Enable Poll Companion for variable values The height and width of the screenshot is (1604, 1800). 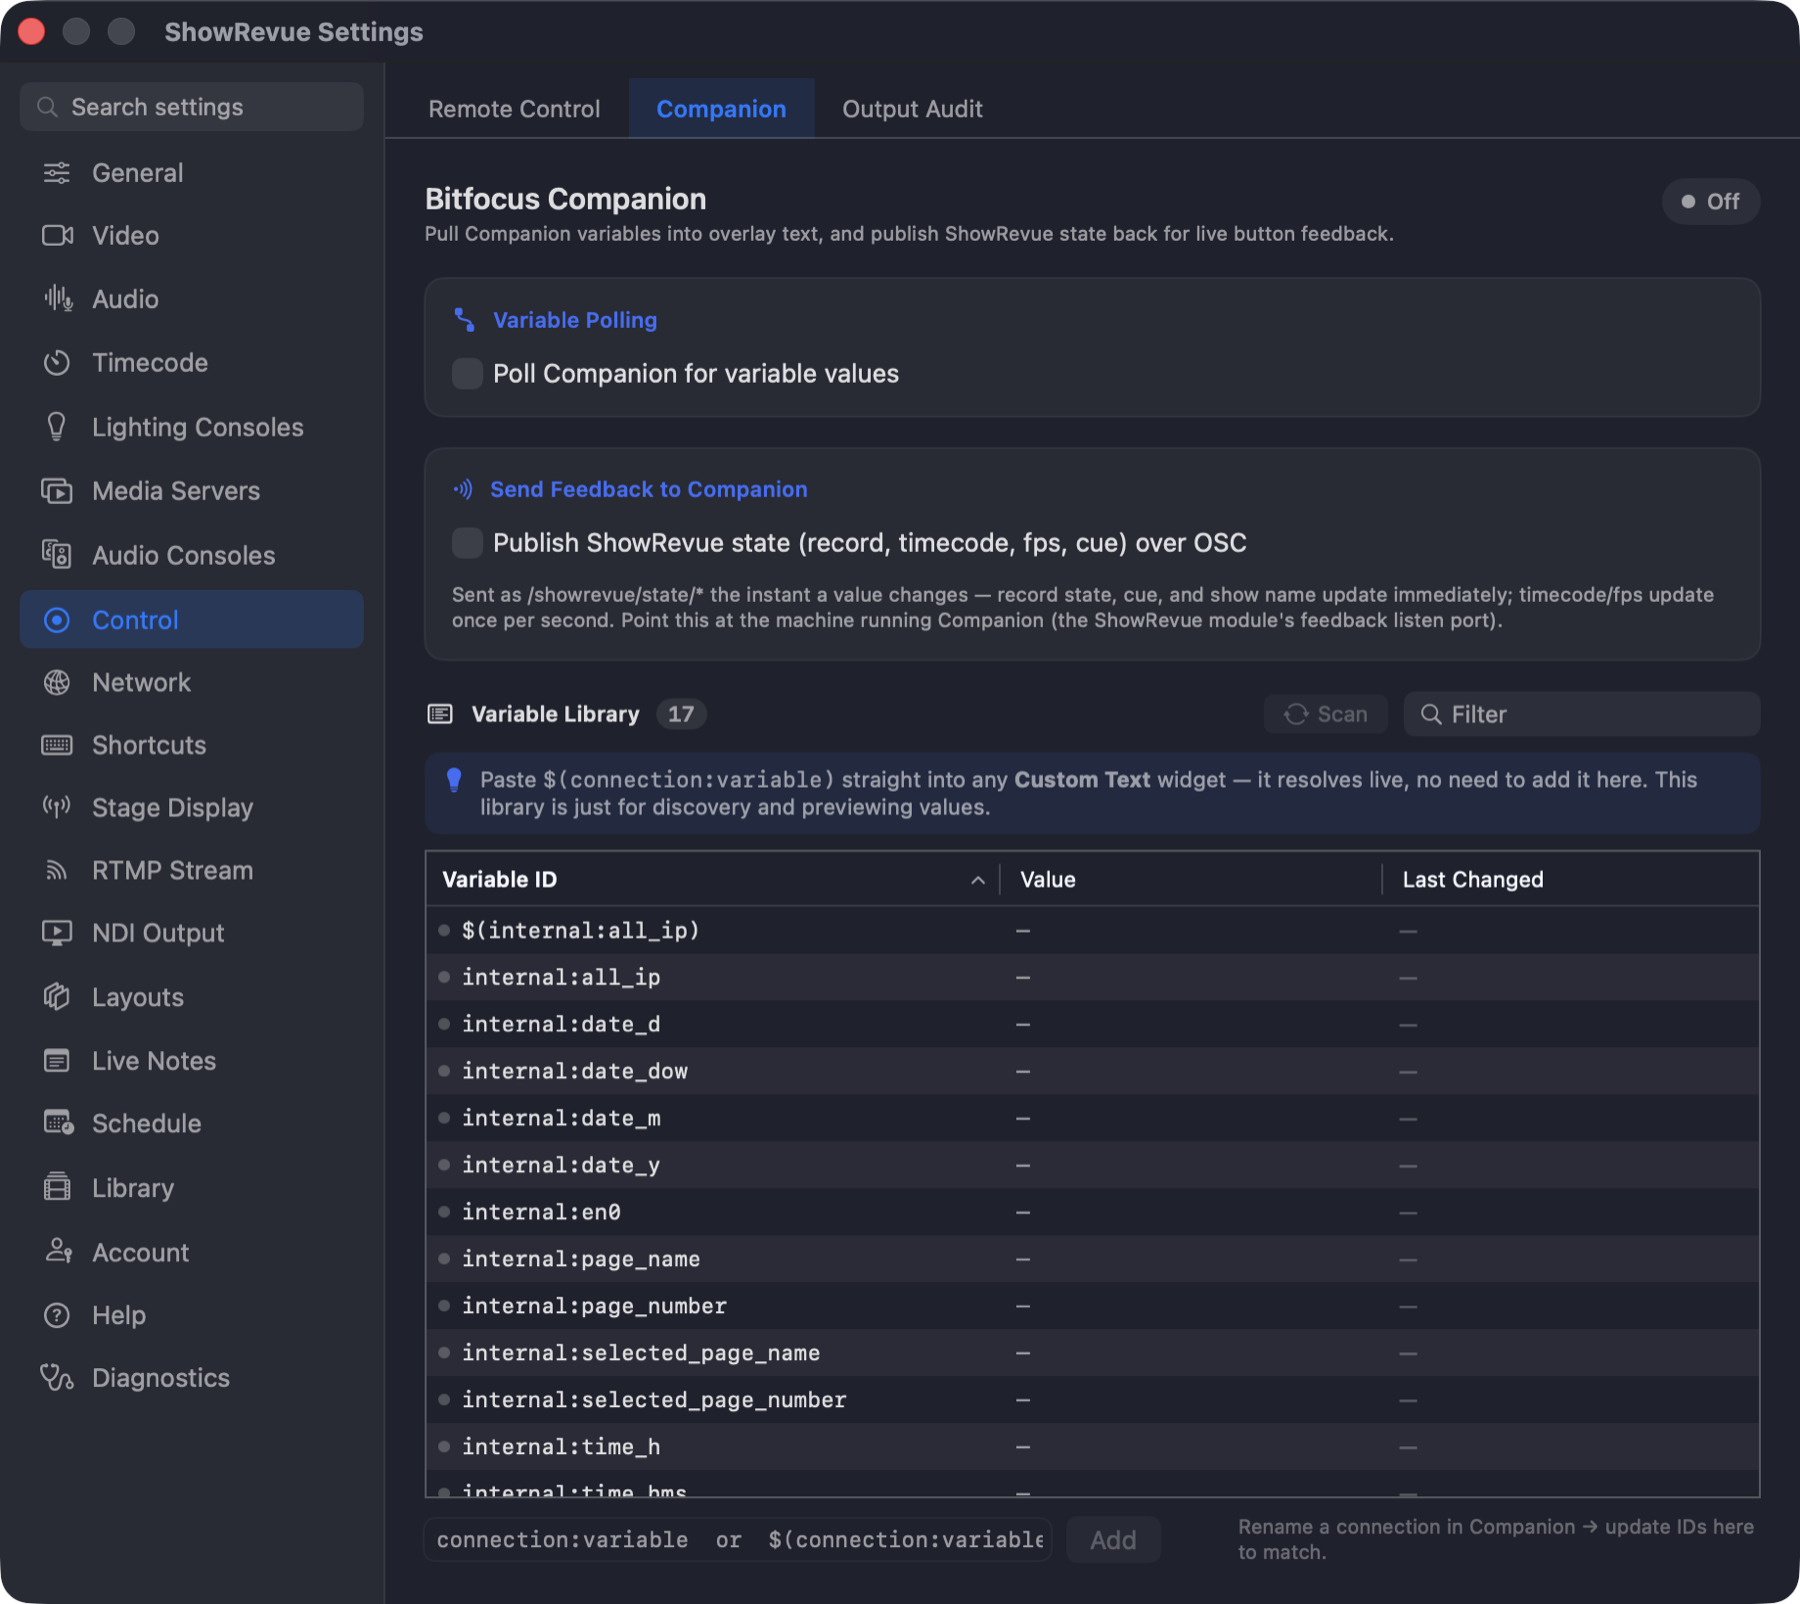point(467,374)
